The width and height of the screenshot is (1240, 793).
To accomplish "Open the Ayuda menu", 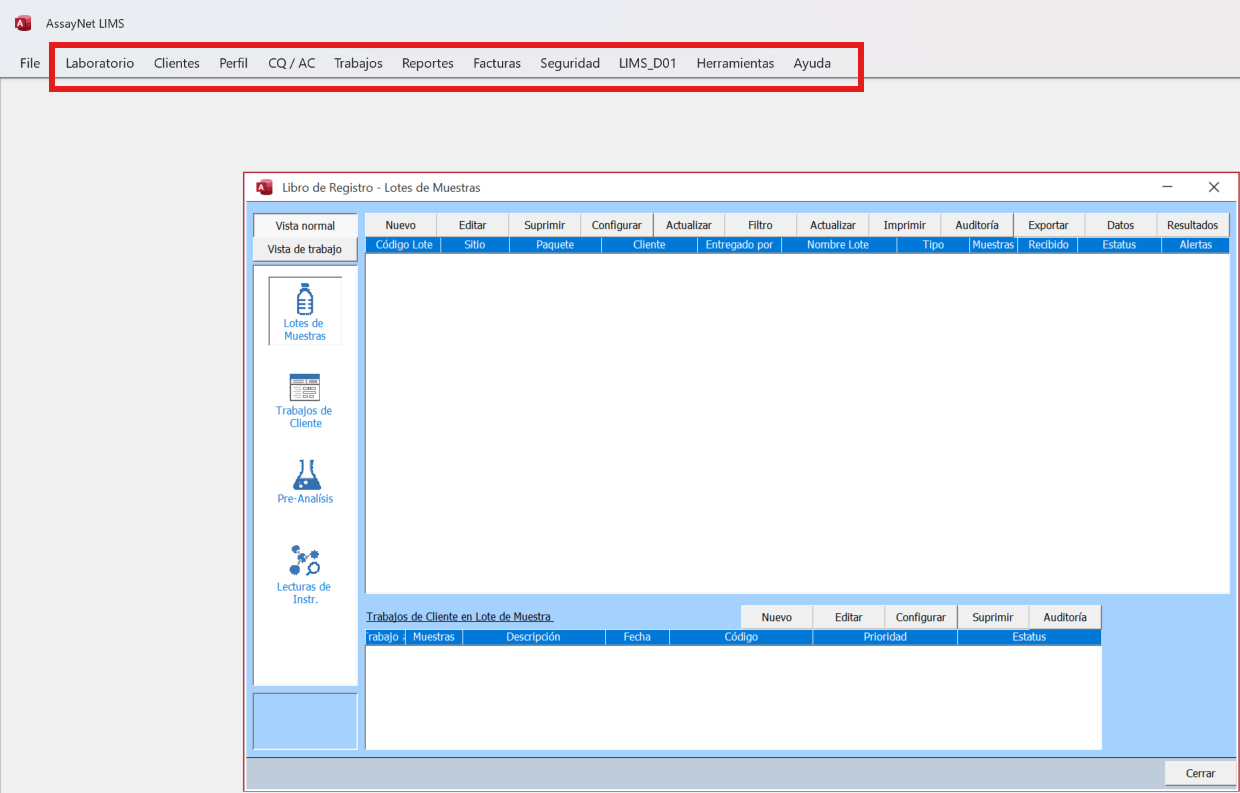I will click(812, 63).
